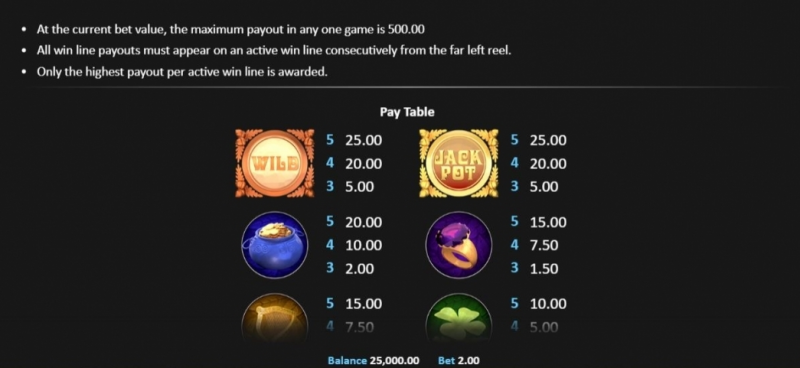Click the Pay Table heading

tap(407, 112)
